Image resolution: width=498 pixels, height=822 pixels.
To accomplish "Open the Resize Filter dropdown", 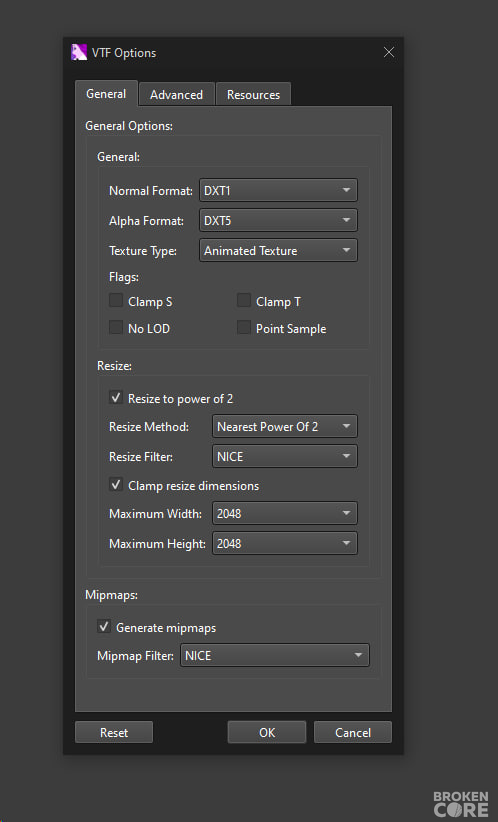I will tap(285, 456).
